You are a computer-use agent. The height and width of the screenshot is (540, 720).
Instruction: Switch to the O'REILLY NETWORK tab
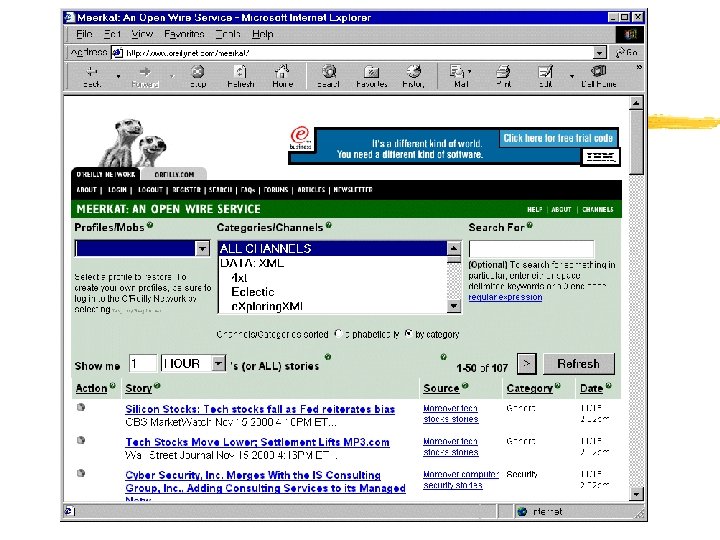(106, 174)
